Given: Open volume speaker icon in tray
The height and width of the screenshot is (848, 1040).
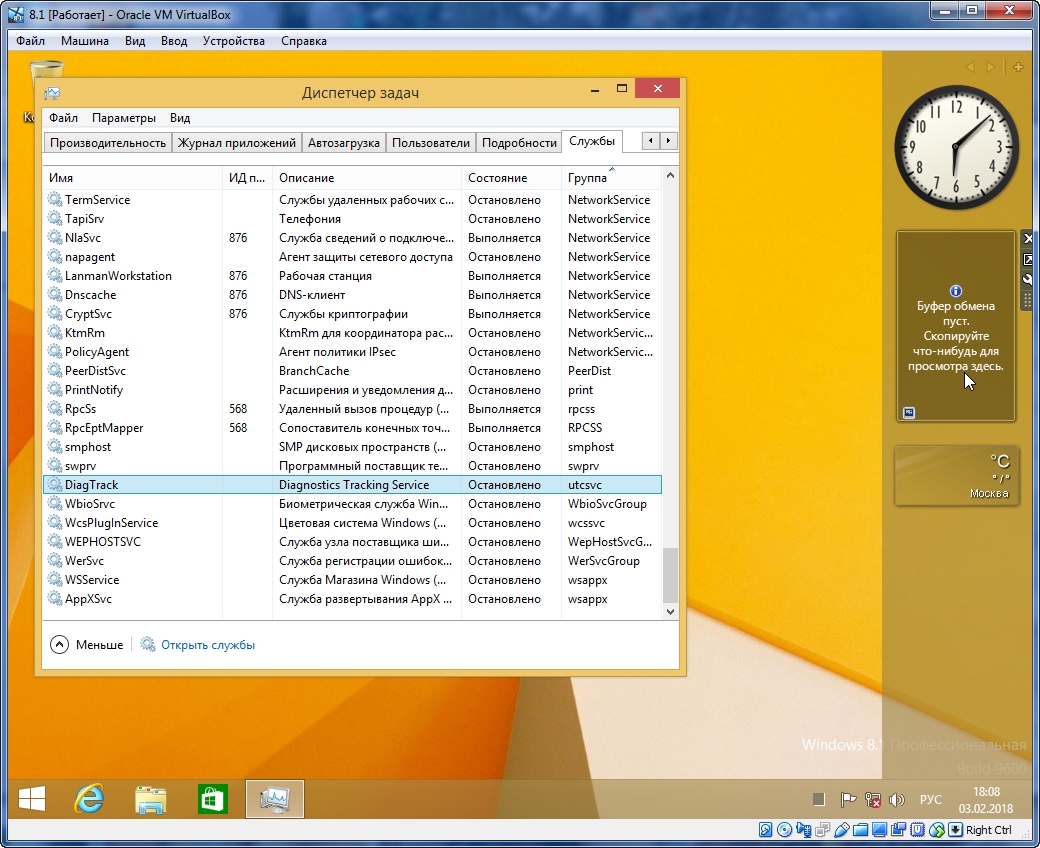Looking at the screenshot, I should pyautogui.click(x=897, y=800).
